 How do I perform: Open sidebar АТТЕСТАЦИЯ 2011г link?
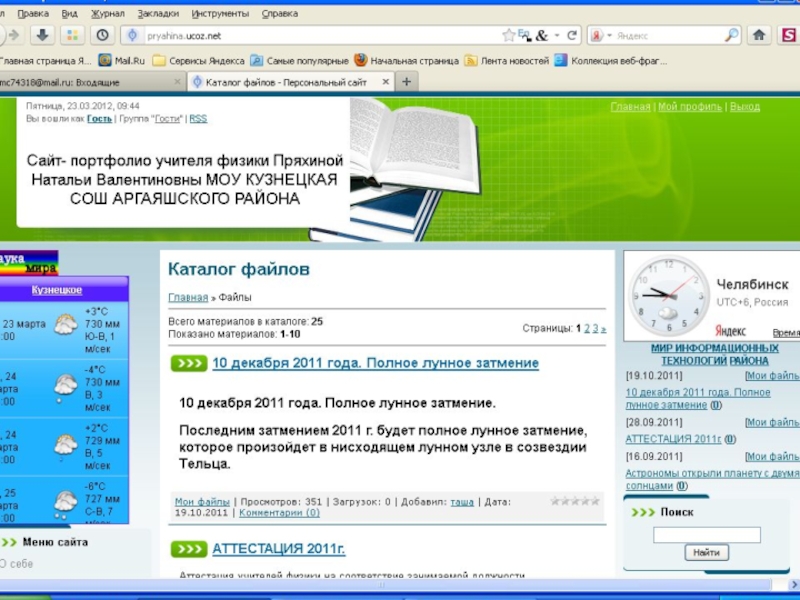(x=673, y=439)
